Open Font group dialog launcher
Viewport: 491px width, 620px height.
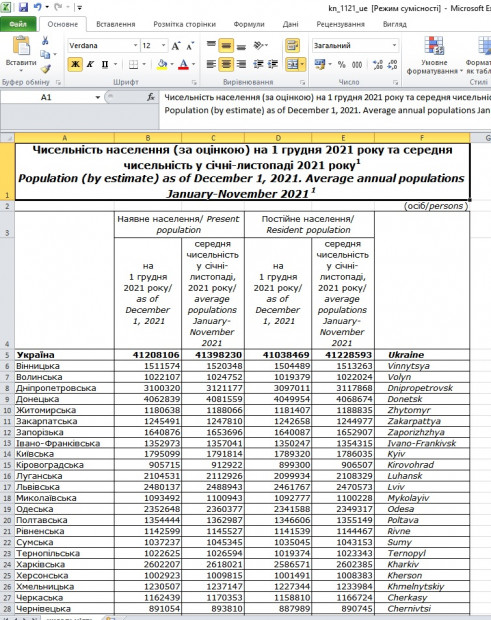tap(194, 82)
